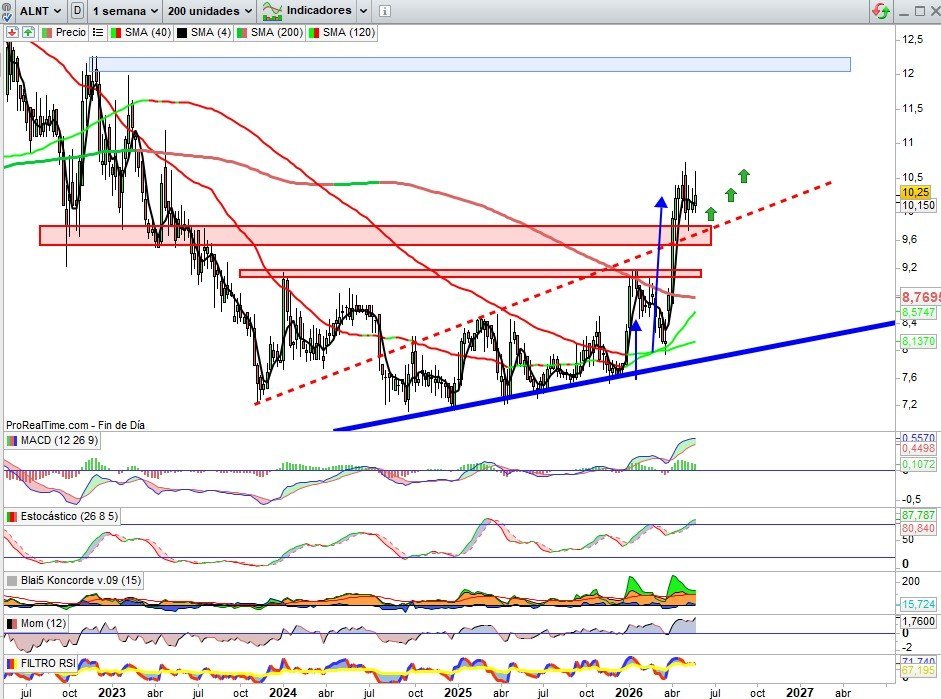Click the 80,840 stochastic value label

(x=918, y=528)
